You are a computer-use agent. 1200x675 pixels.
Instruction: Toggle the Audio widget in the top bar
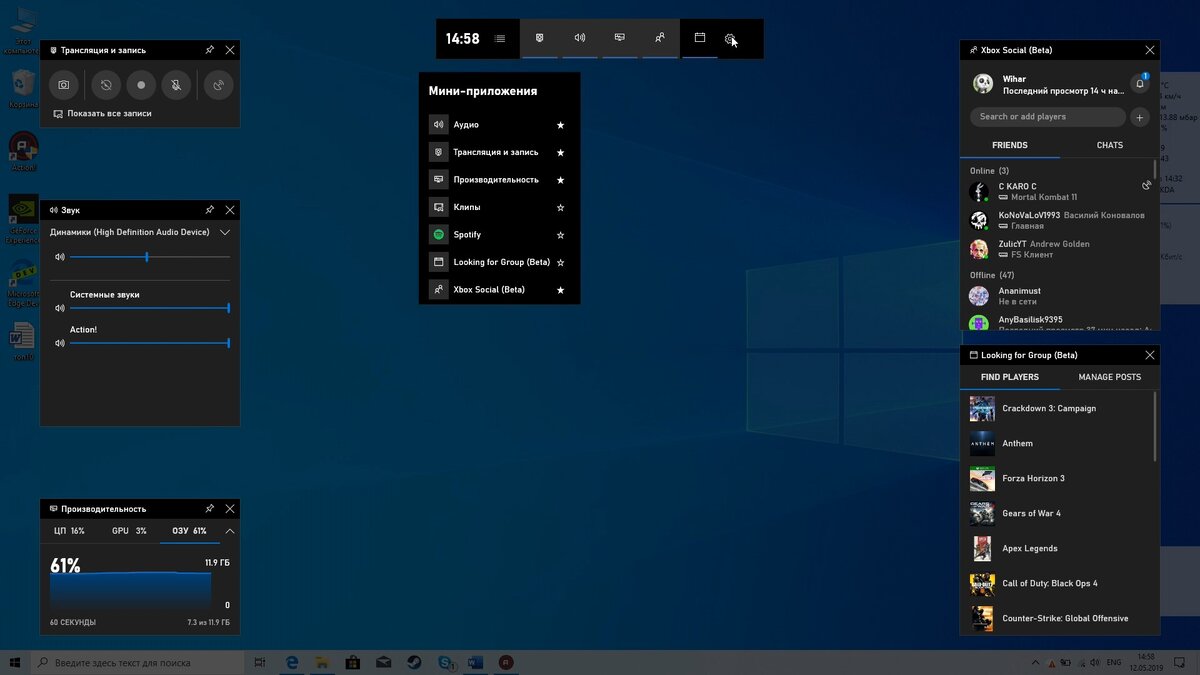[x=580, y=38]
